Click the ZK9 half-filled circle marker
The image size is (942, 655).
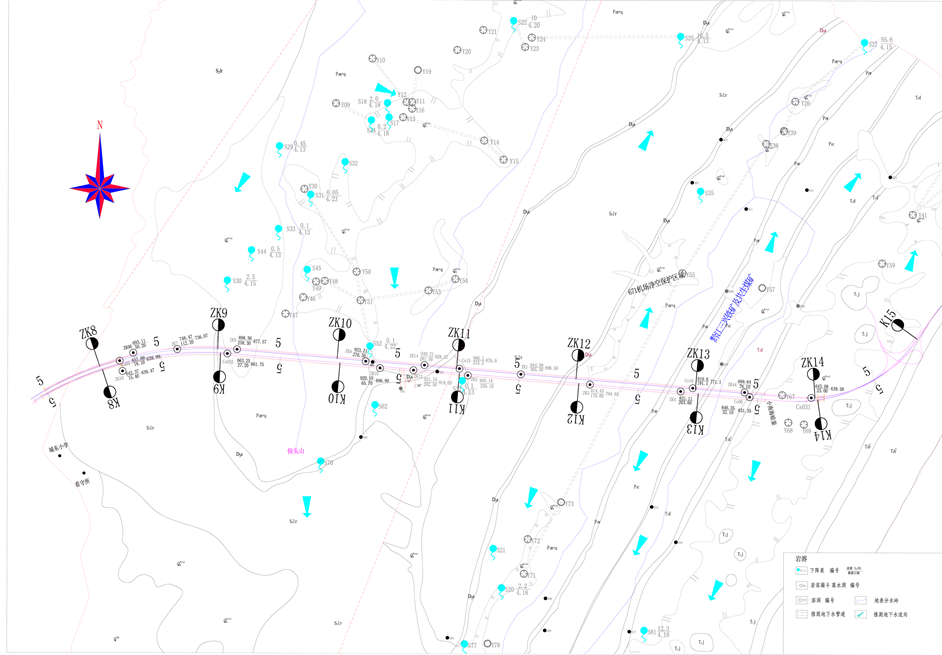(x=219, y=325)
